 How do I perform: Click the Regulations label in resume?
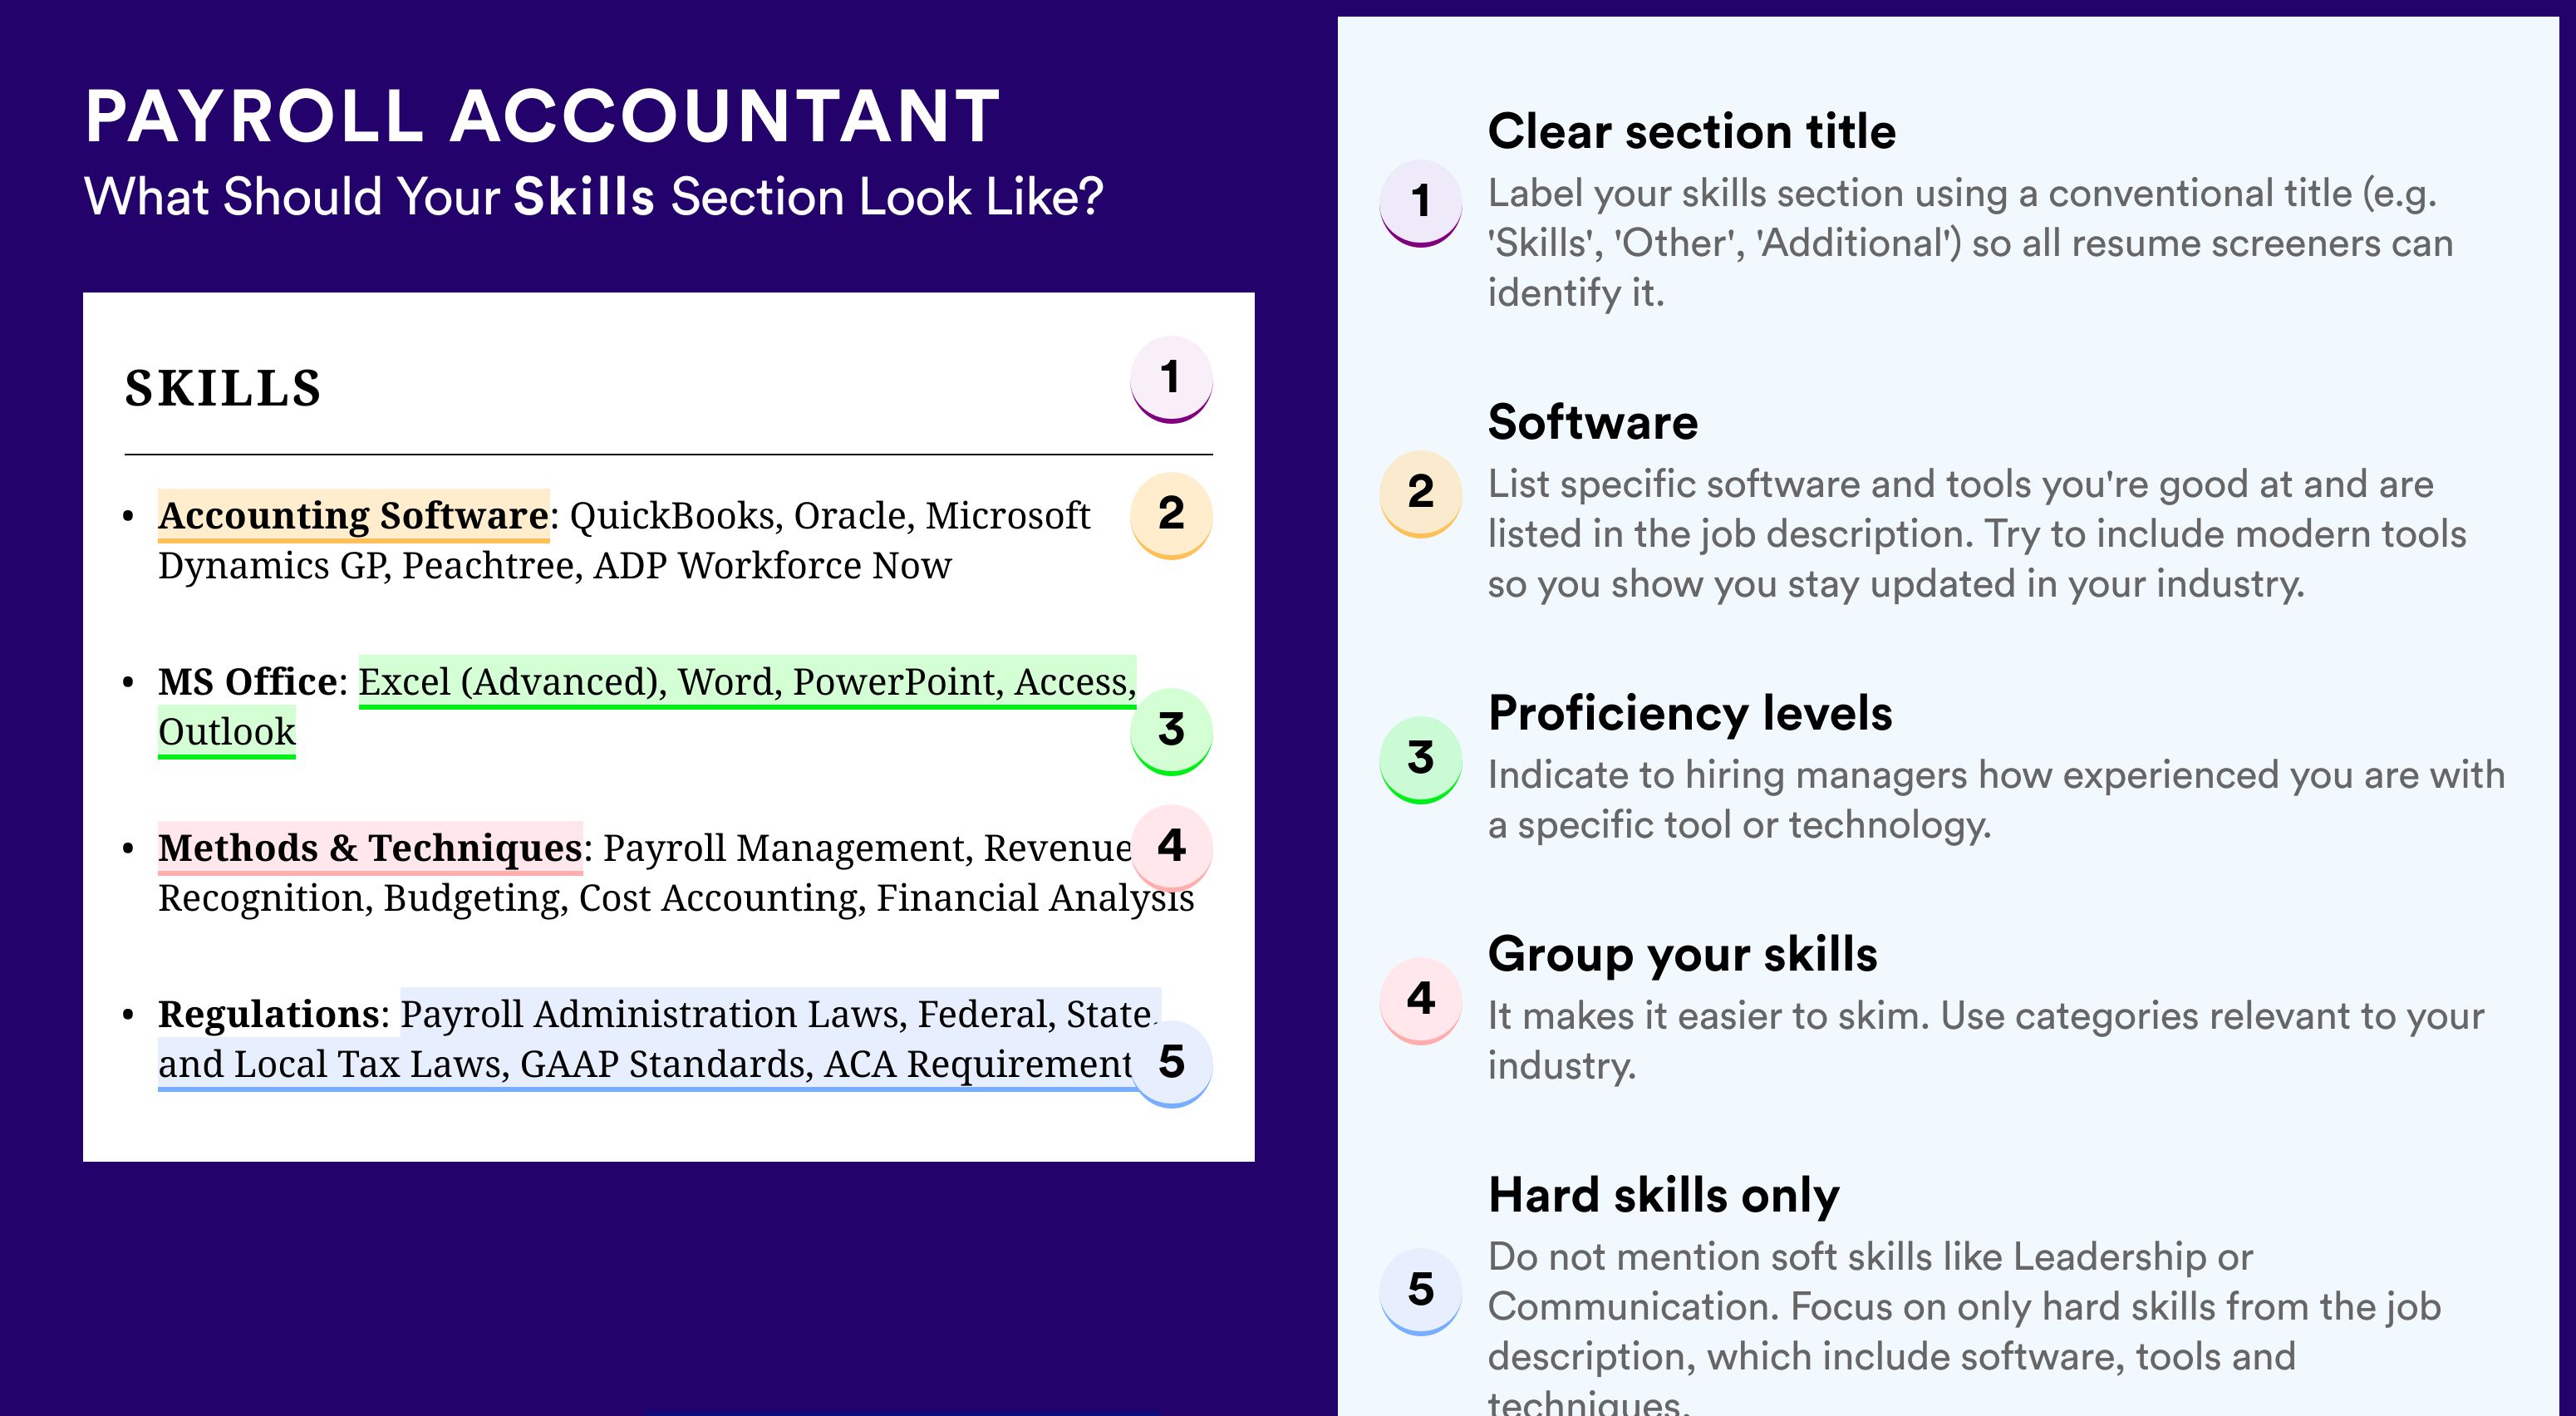point(268,1013)
